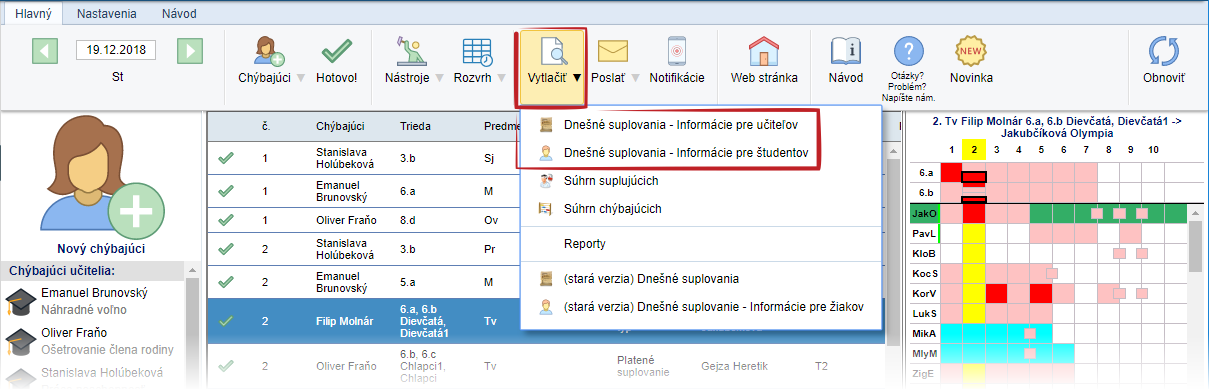This screenshot has height=389, width=1209.
Task: Select Oliver Fraňo in absent teachers list
Action: [x=95, y=340]
